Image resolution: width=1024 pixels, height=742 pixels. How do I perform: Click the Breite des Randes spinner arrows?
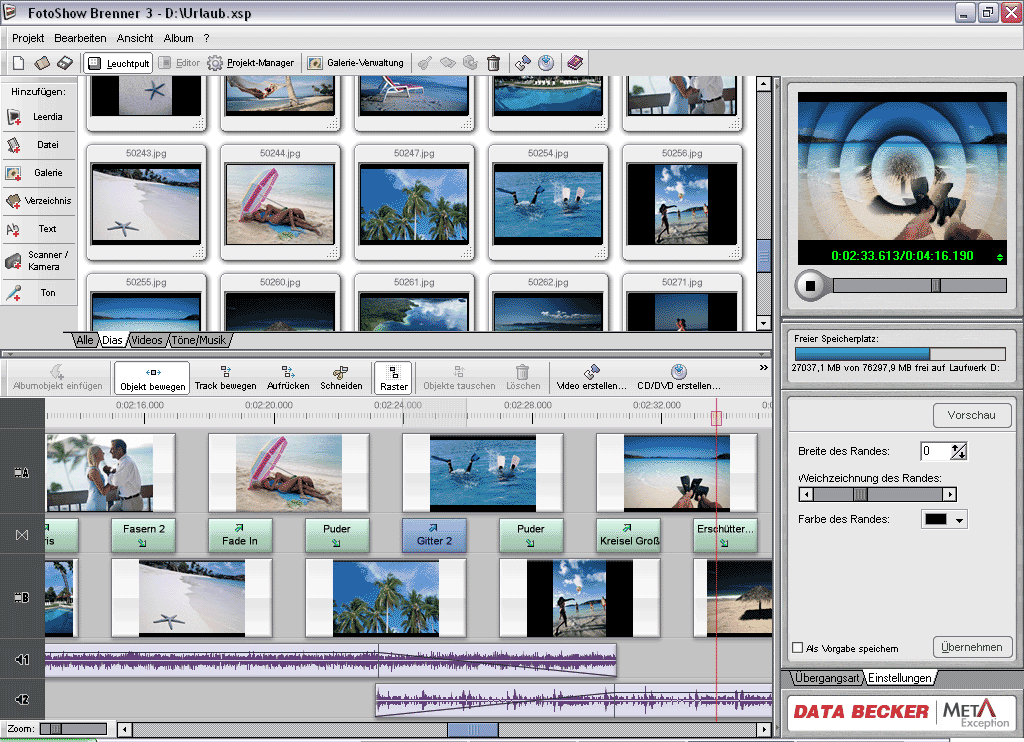(959, 451)
